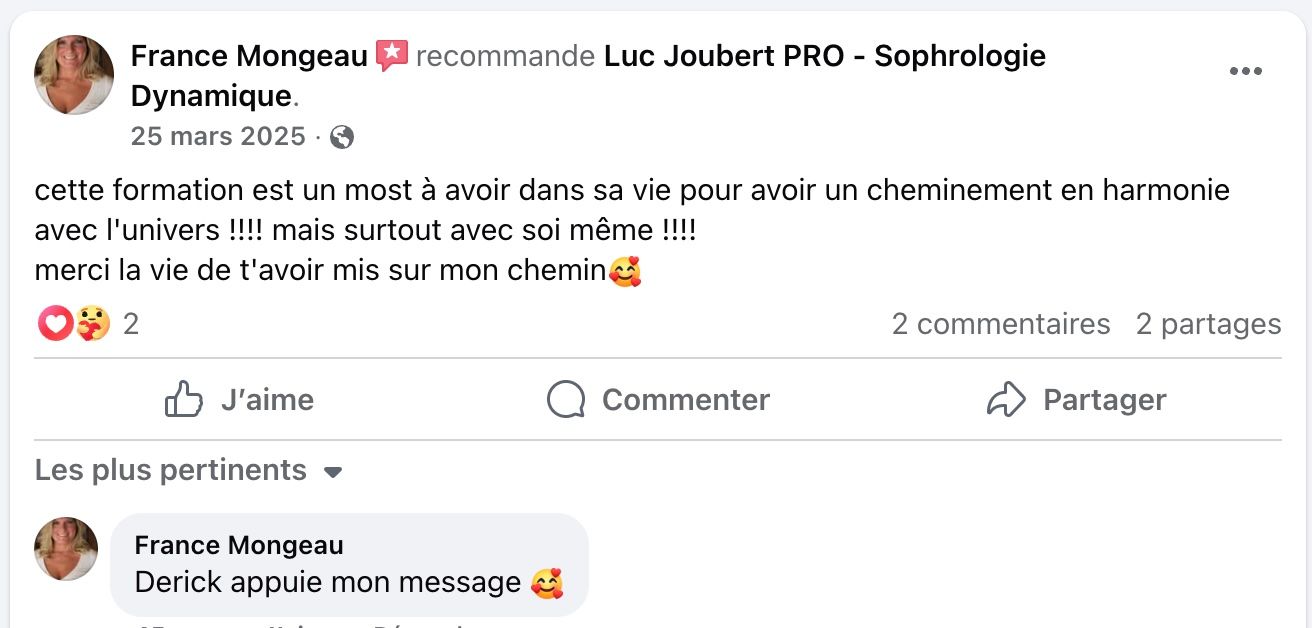Viewport: 1312px width, 628px height.
Task: Click the Partager arrow button
Action: point(1076,400)
